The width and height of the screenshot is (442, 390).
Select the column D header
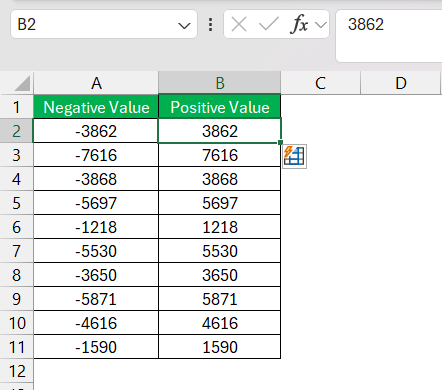[401, 83]
